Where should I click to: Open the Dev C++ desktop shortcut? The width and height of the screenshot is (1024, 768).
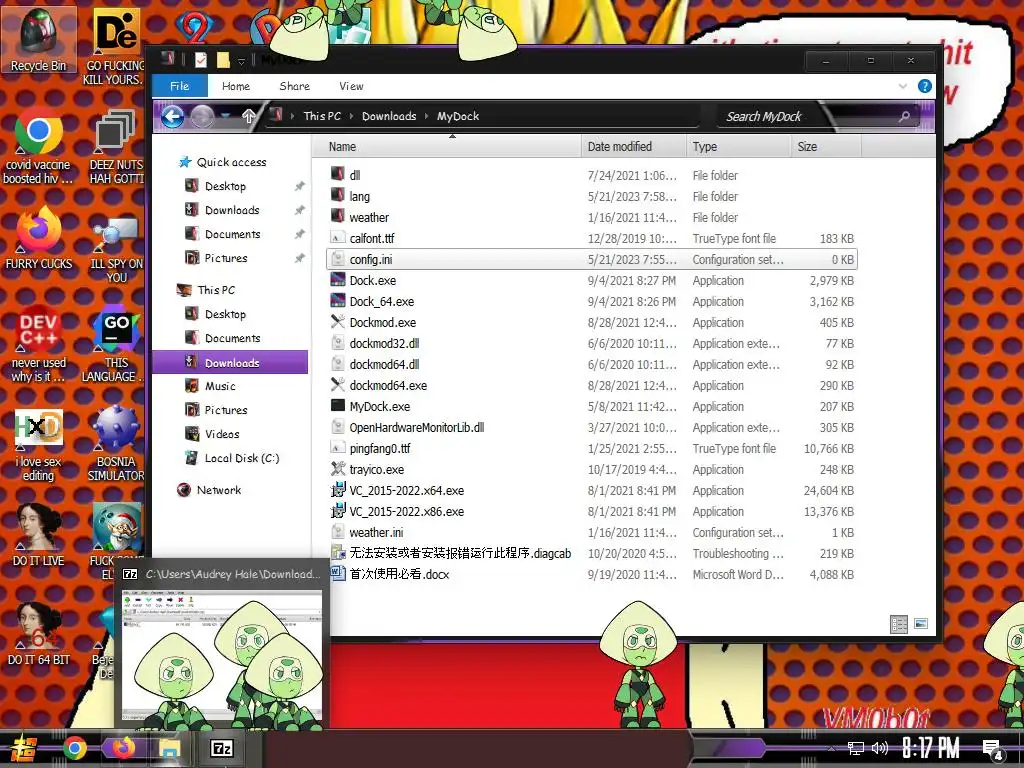pos(39,344)
